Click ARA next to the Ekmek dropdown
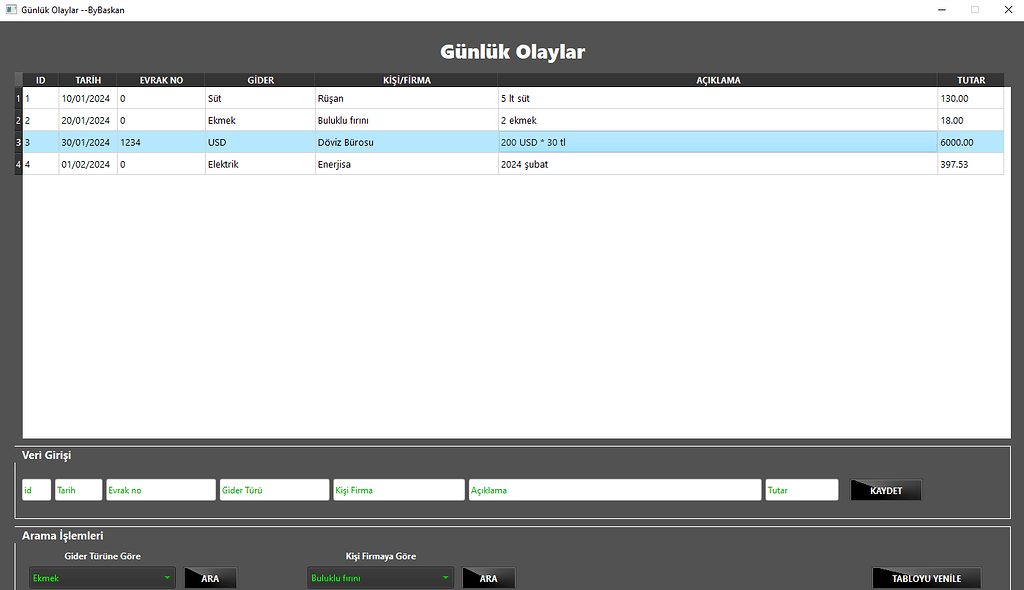Viewport: 1024px width, 590px height. click(x=210, y=578)
